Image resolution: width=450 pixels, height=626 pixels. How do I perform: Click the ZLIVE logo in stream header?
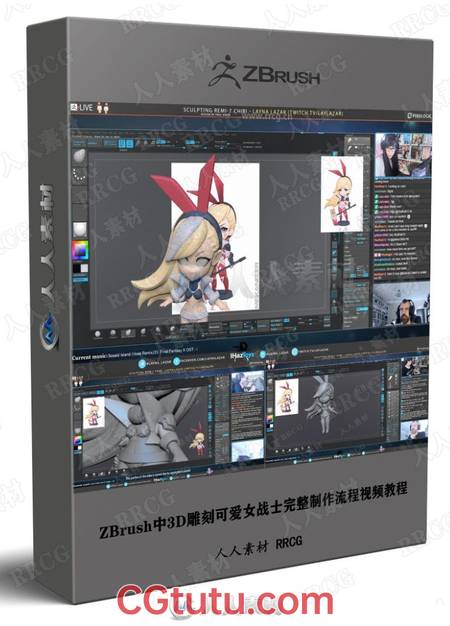tap(82, 107)
